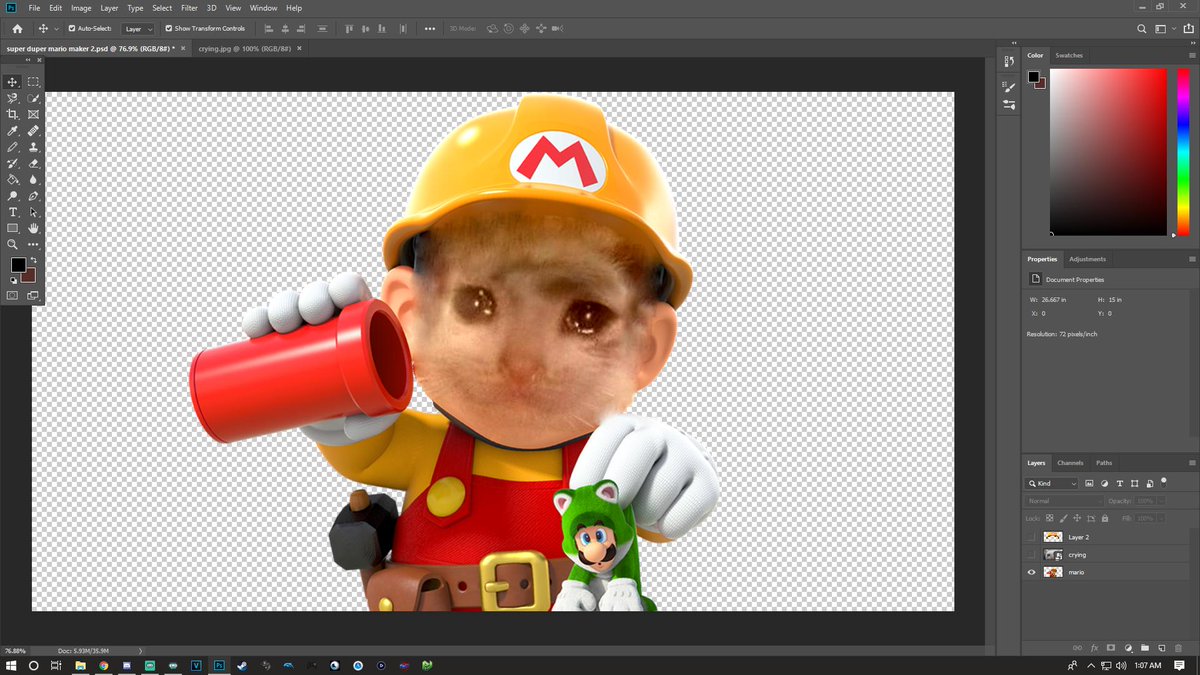Uncheck the Auto-Select checkbox
Screen dimensions: 1200x675
tap(71, 29)
